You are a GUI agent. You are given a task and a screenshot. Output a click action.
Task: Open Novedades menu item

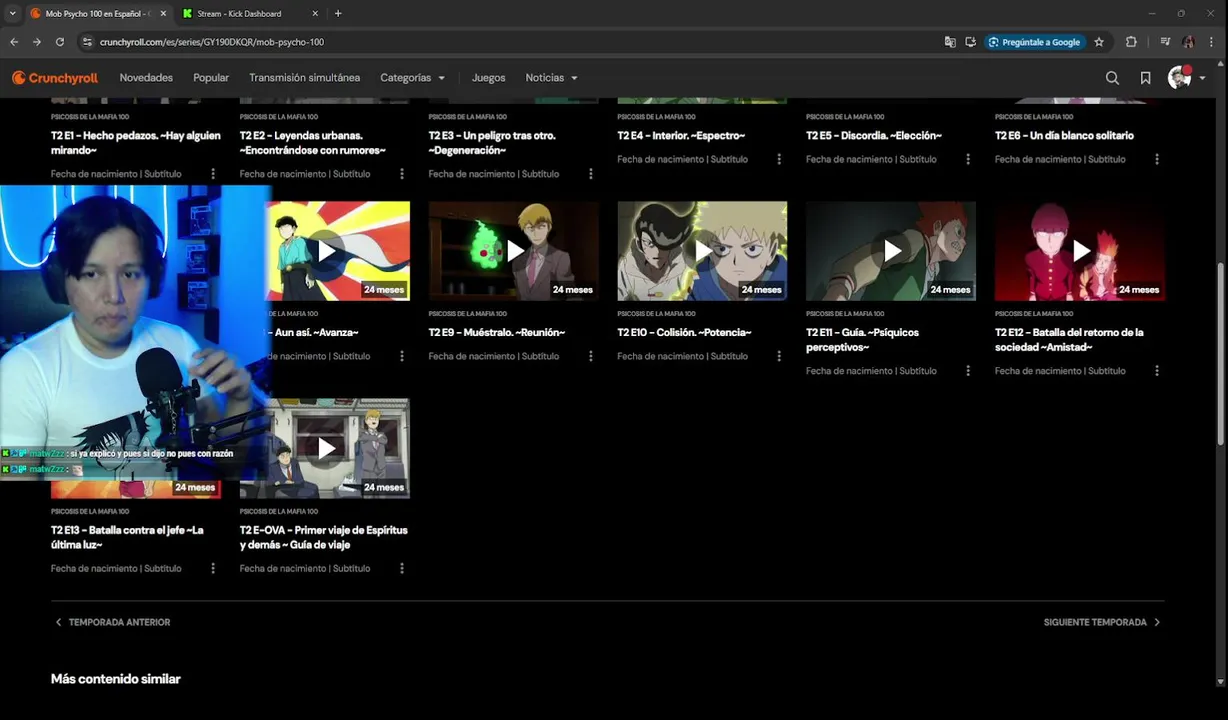point(146,78)
